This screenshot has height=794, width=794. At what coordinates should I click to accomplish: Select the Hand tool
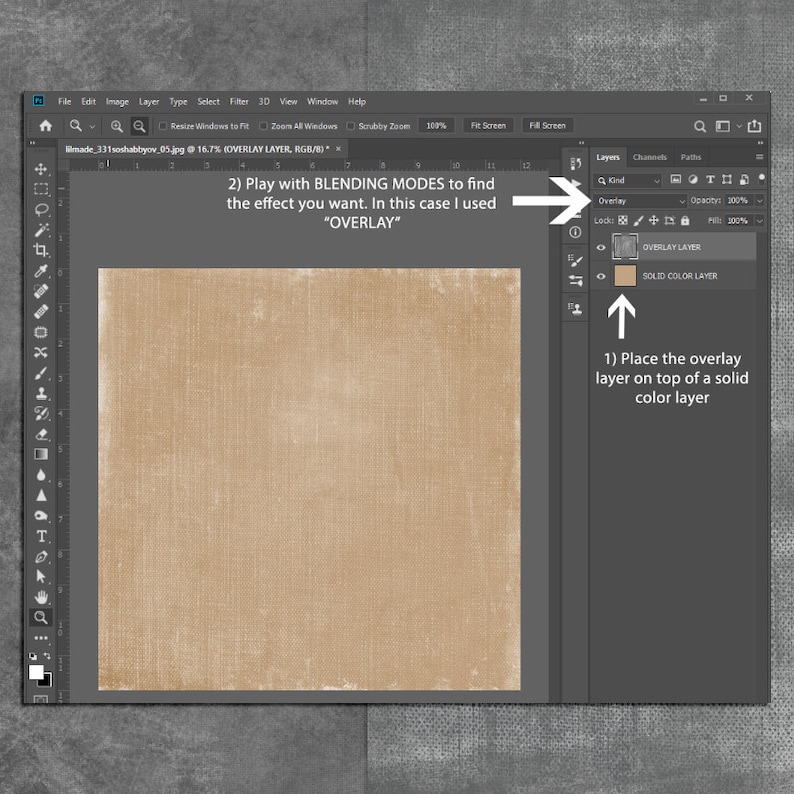tap(41, 597)
